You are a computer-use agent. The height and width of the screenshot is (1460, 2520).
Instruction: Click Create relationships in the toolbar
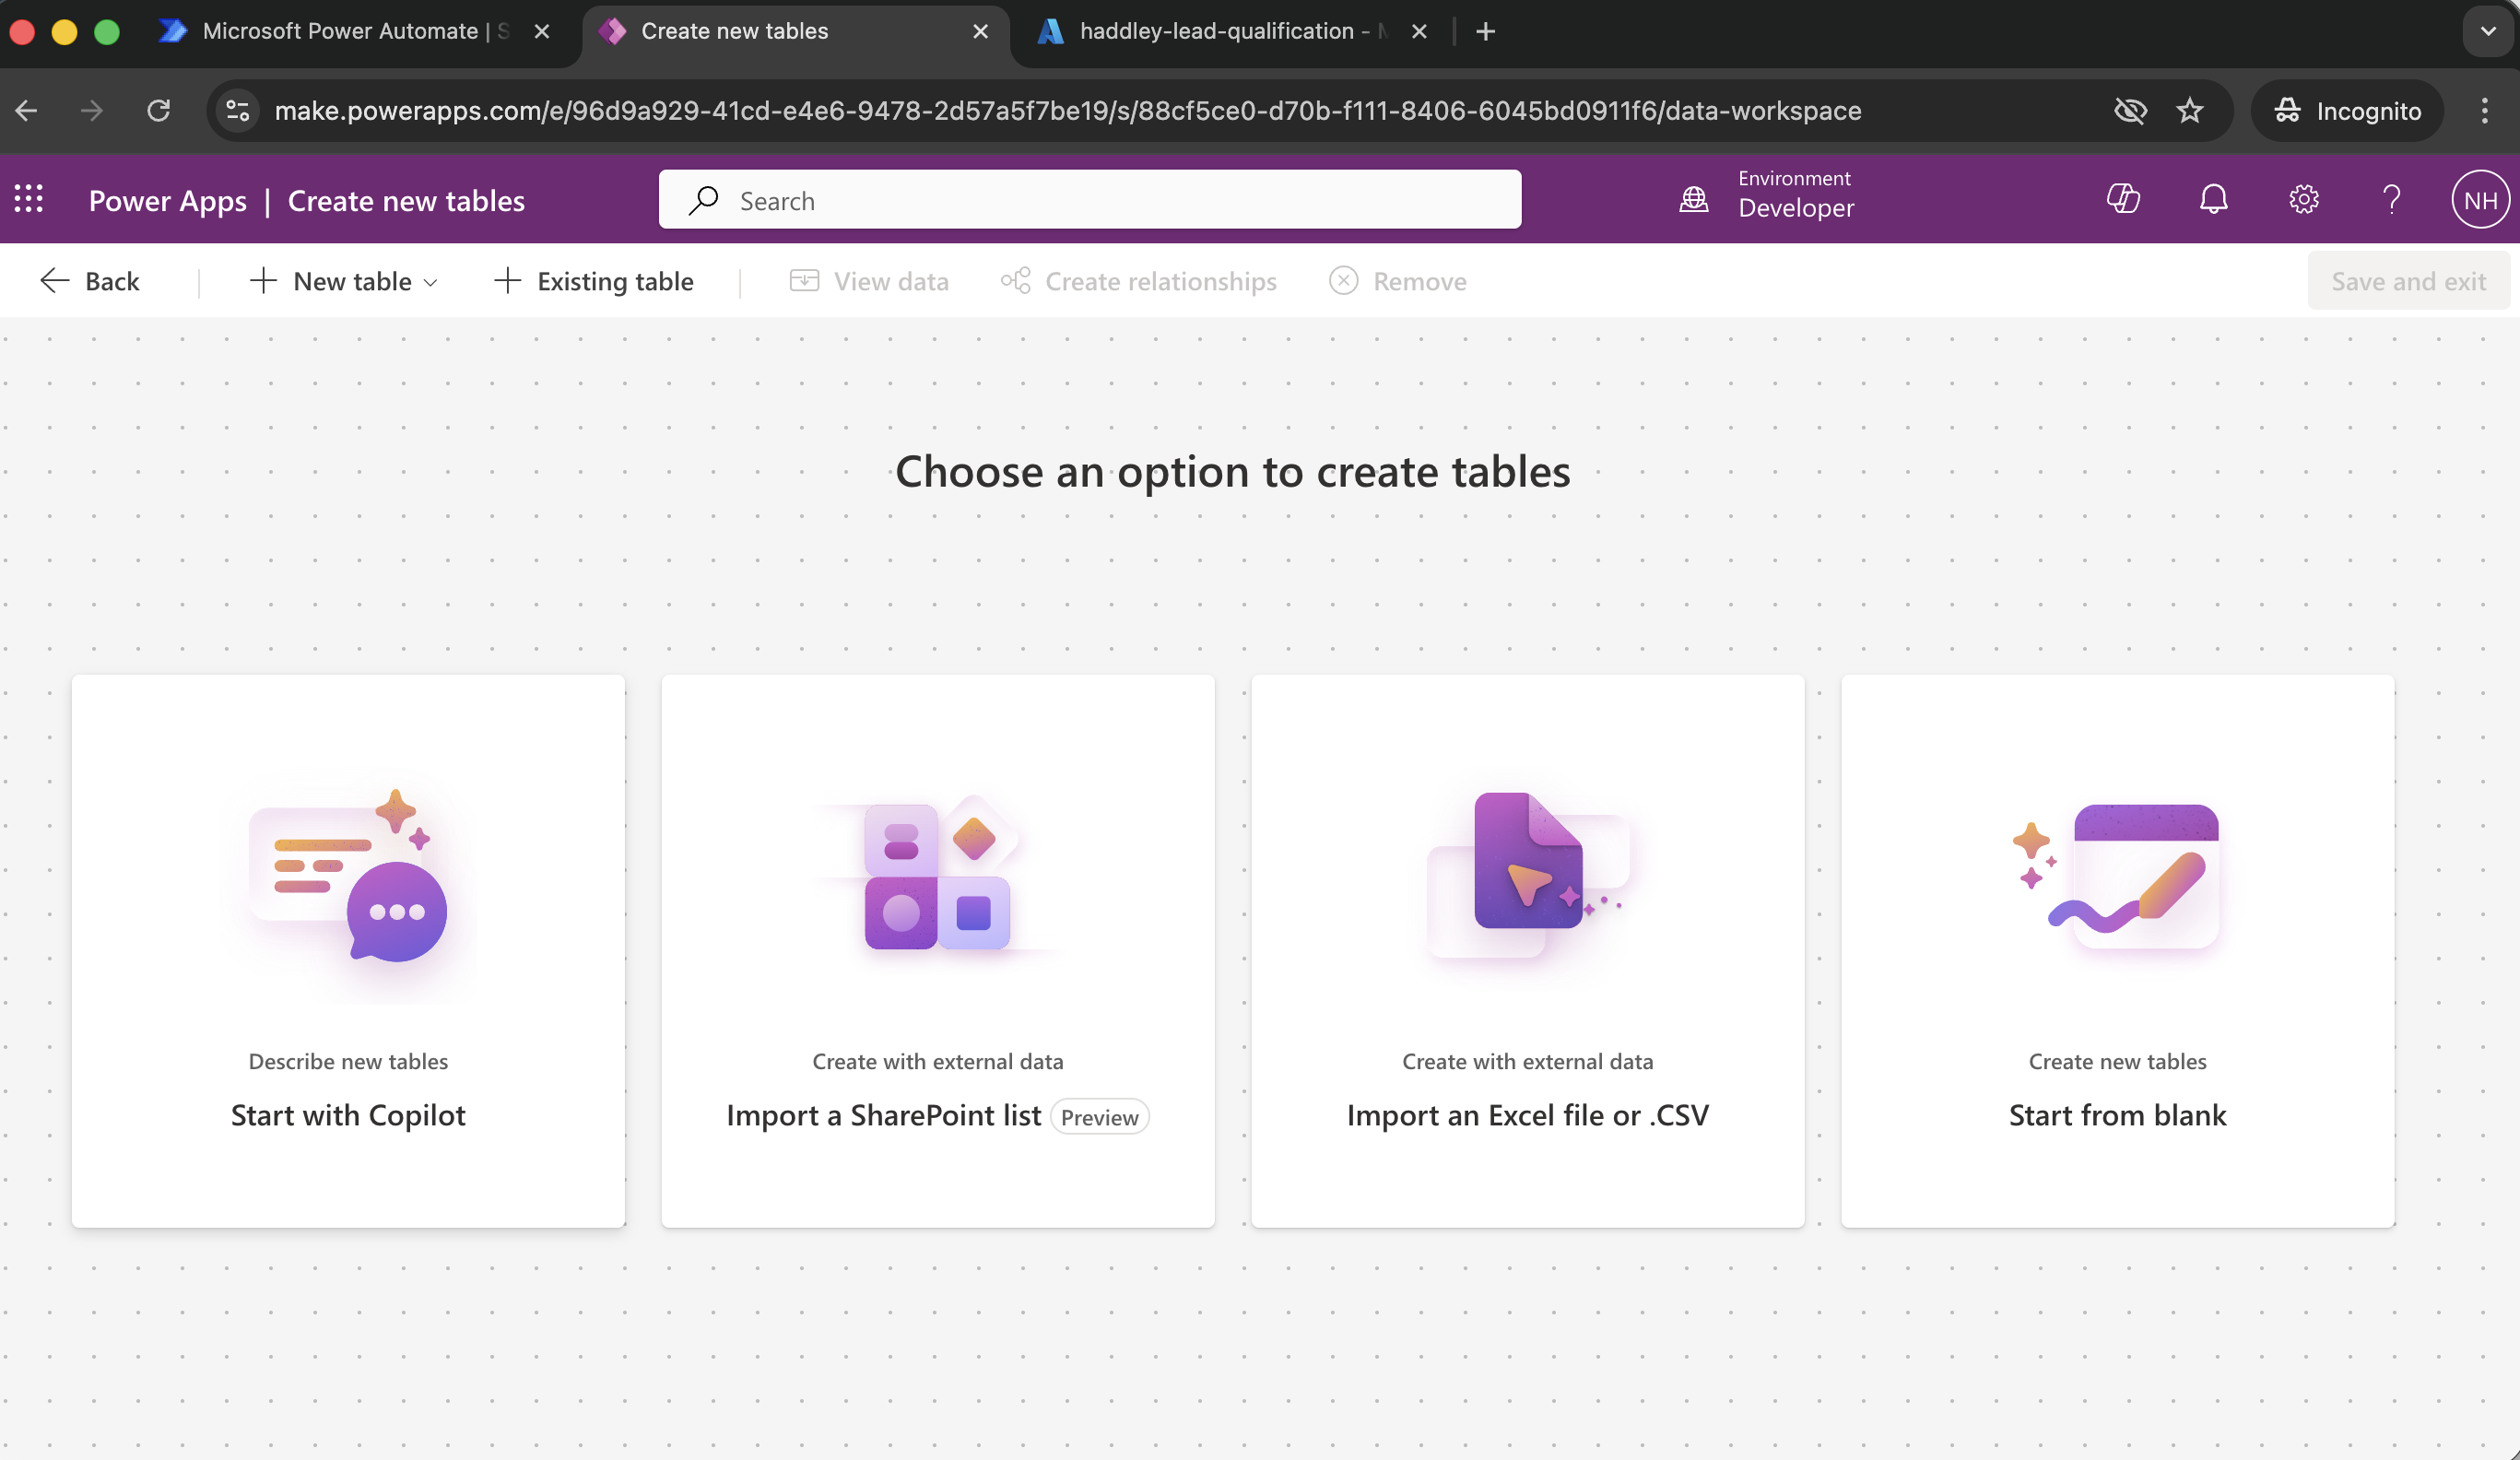1138,281
